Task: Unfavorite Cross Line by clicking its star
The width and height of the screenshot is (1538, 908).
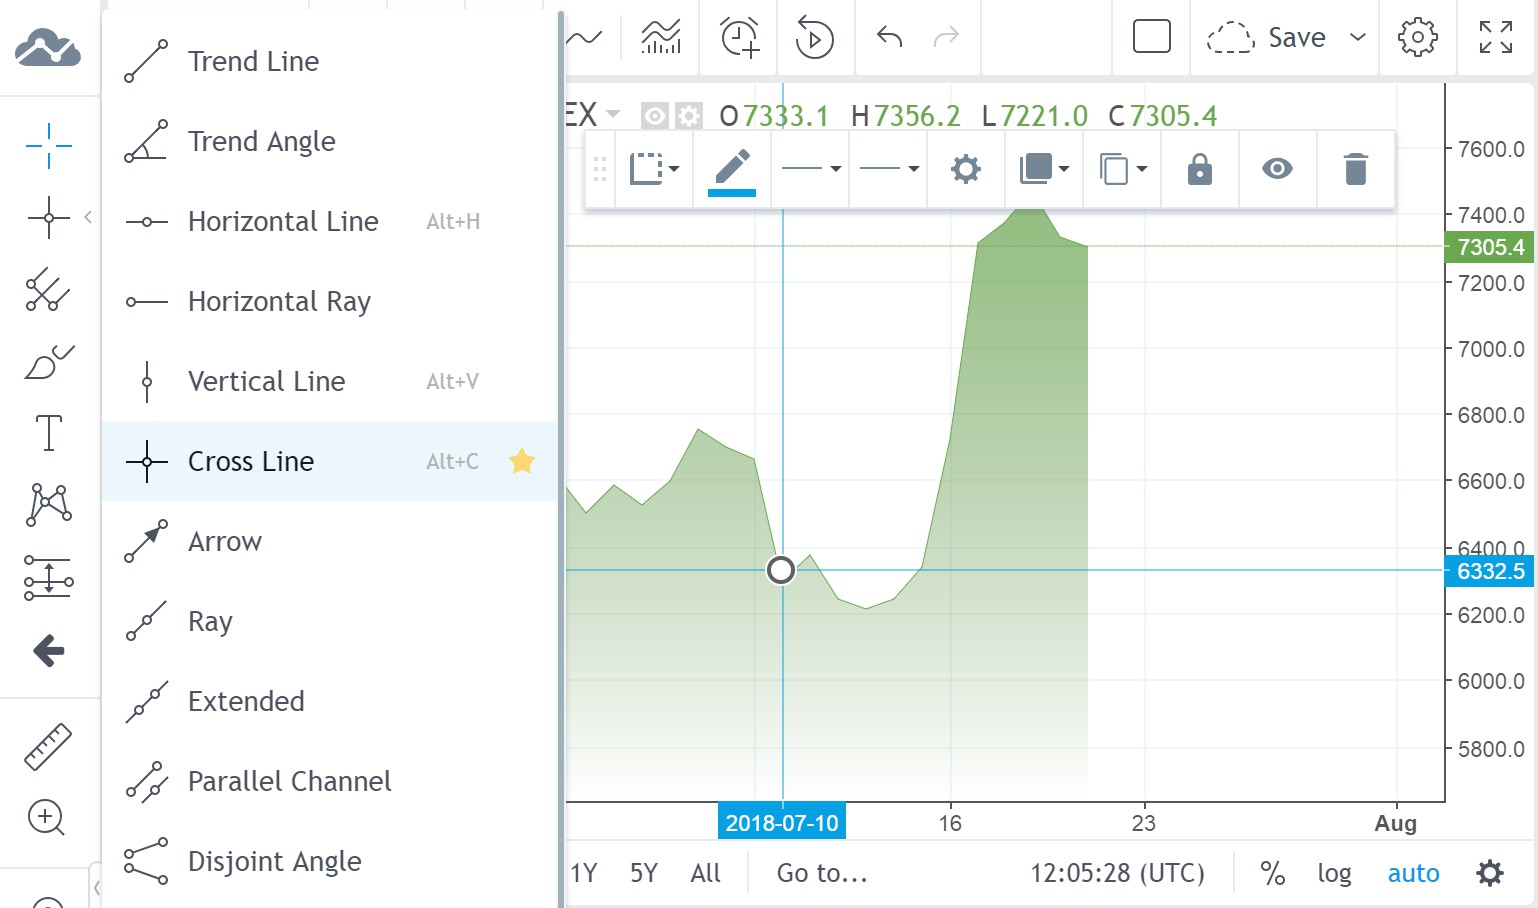Action: click(x=521, y=461)
